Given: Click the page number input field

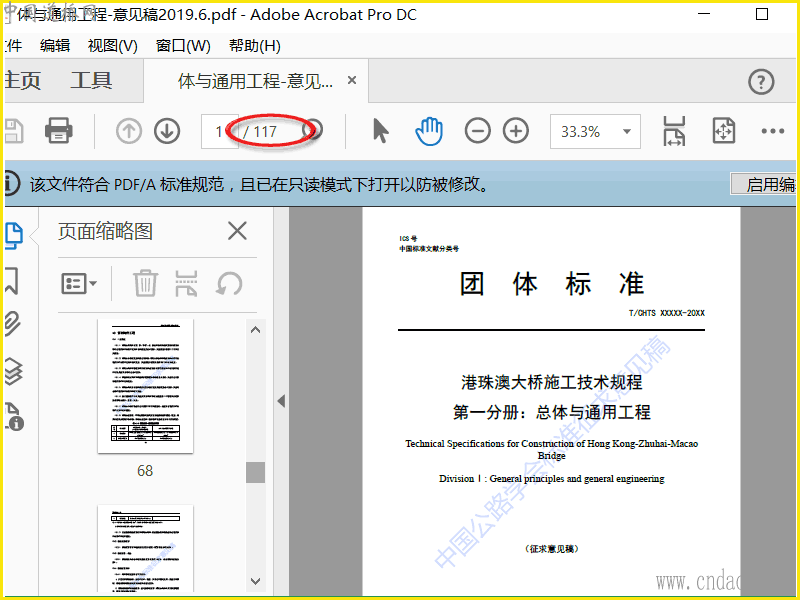Looking at the screenshot, I should click(219, 132).
